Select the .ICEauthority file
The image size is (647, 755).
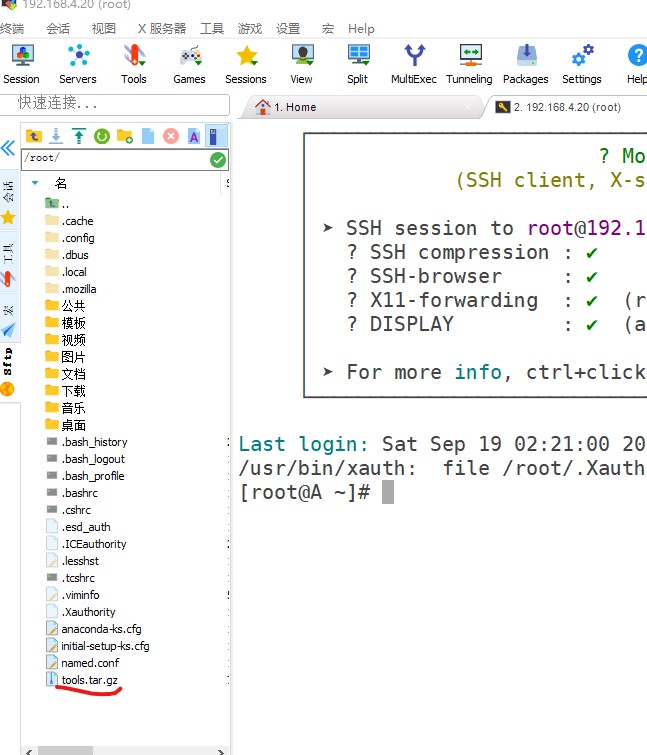coord(87,544)
